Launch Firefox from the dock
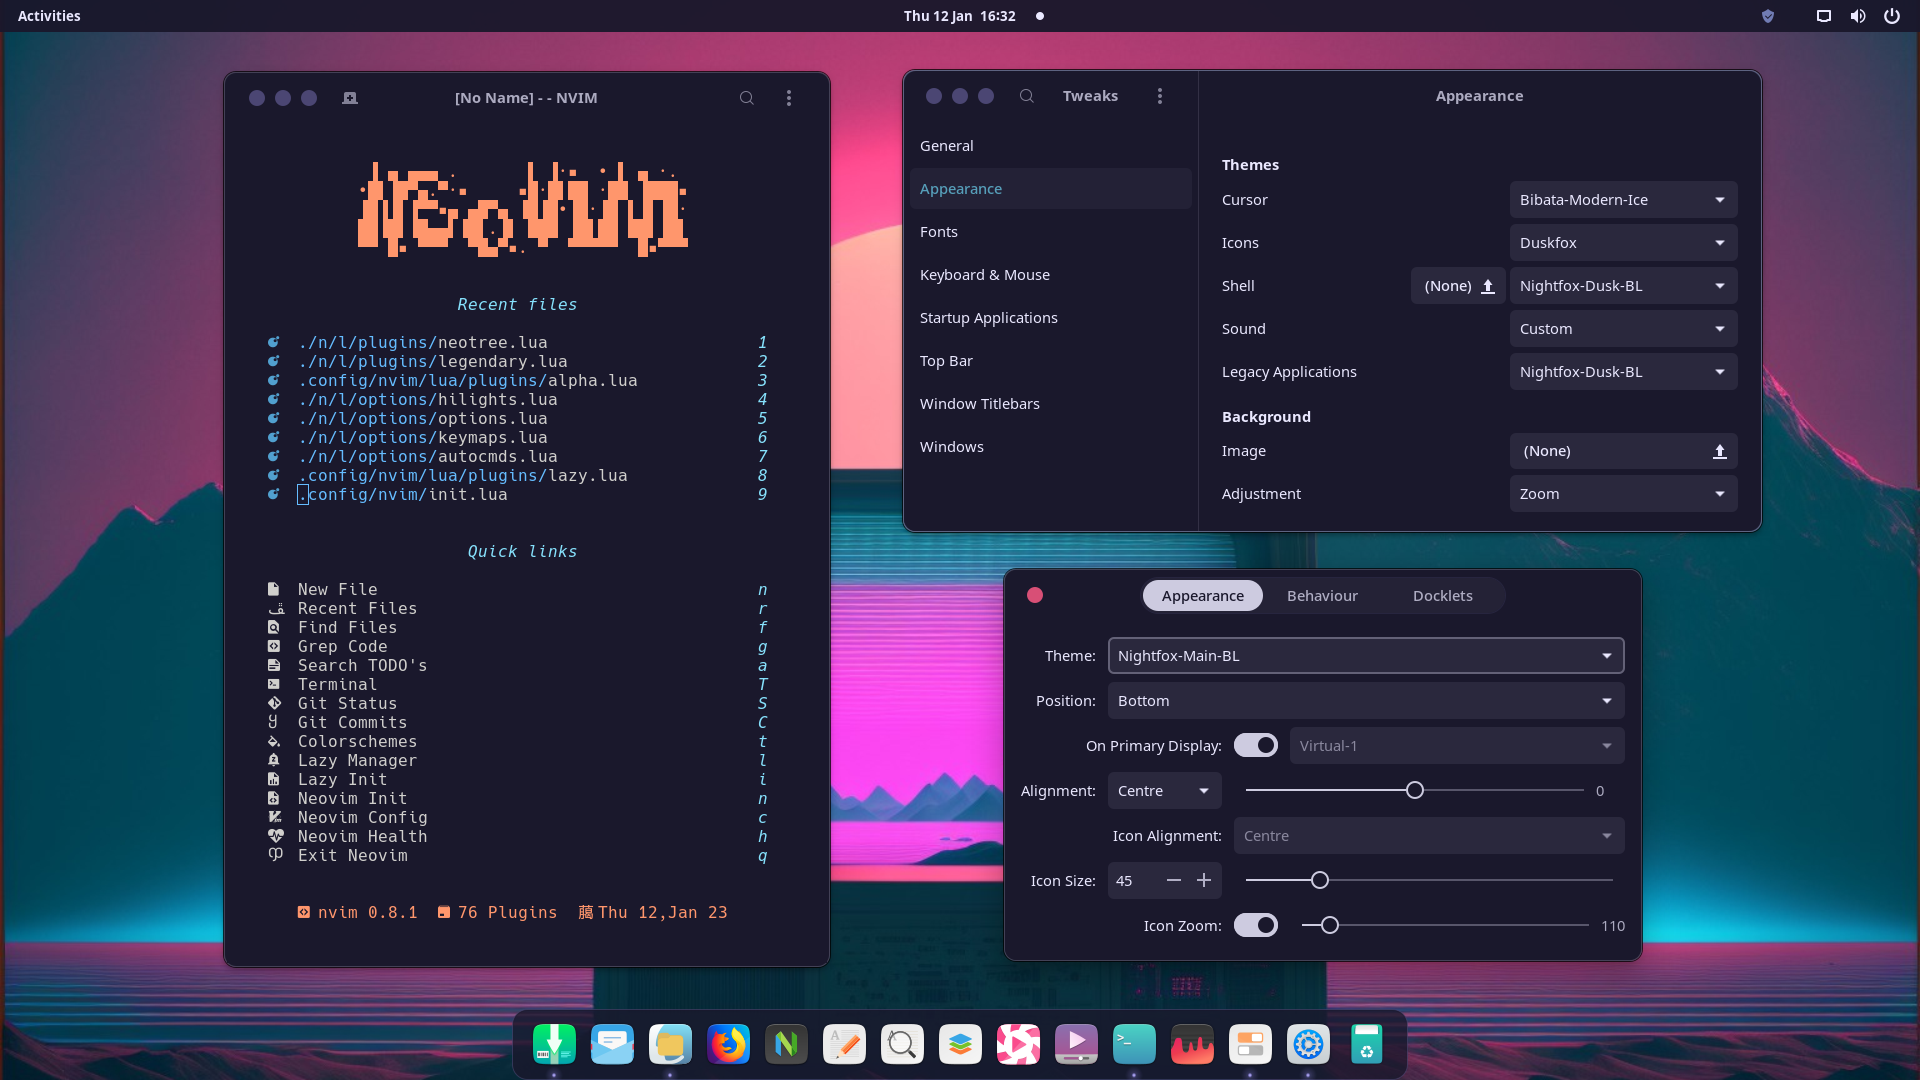 [728, 1045]
